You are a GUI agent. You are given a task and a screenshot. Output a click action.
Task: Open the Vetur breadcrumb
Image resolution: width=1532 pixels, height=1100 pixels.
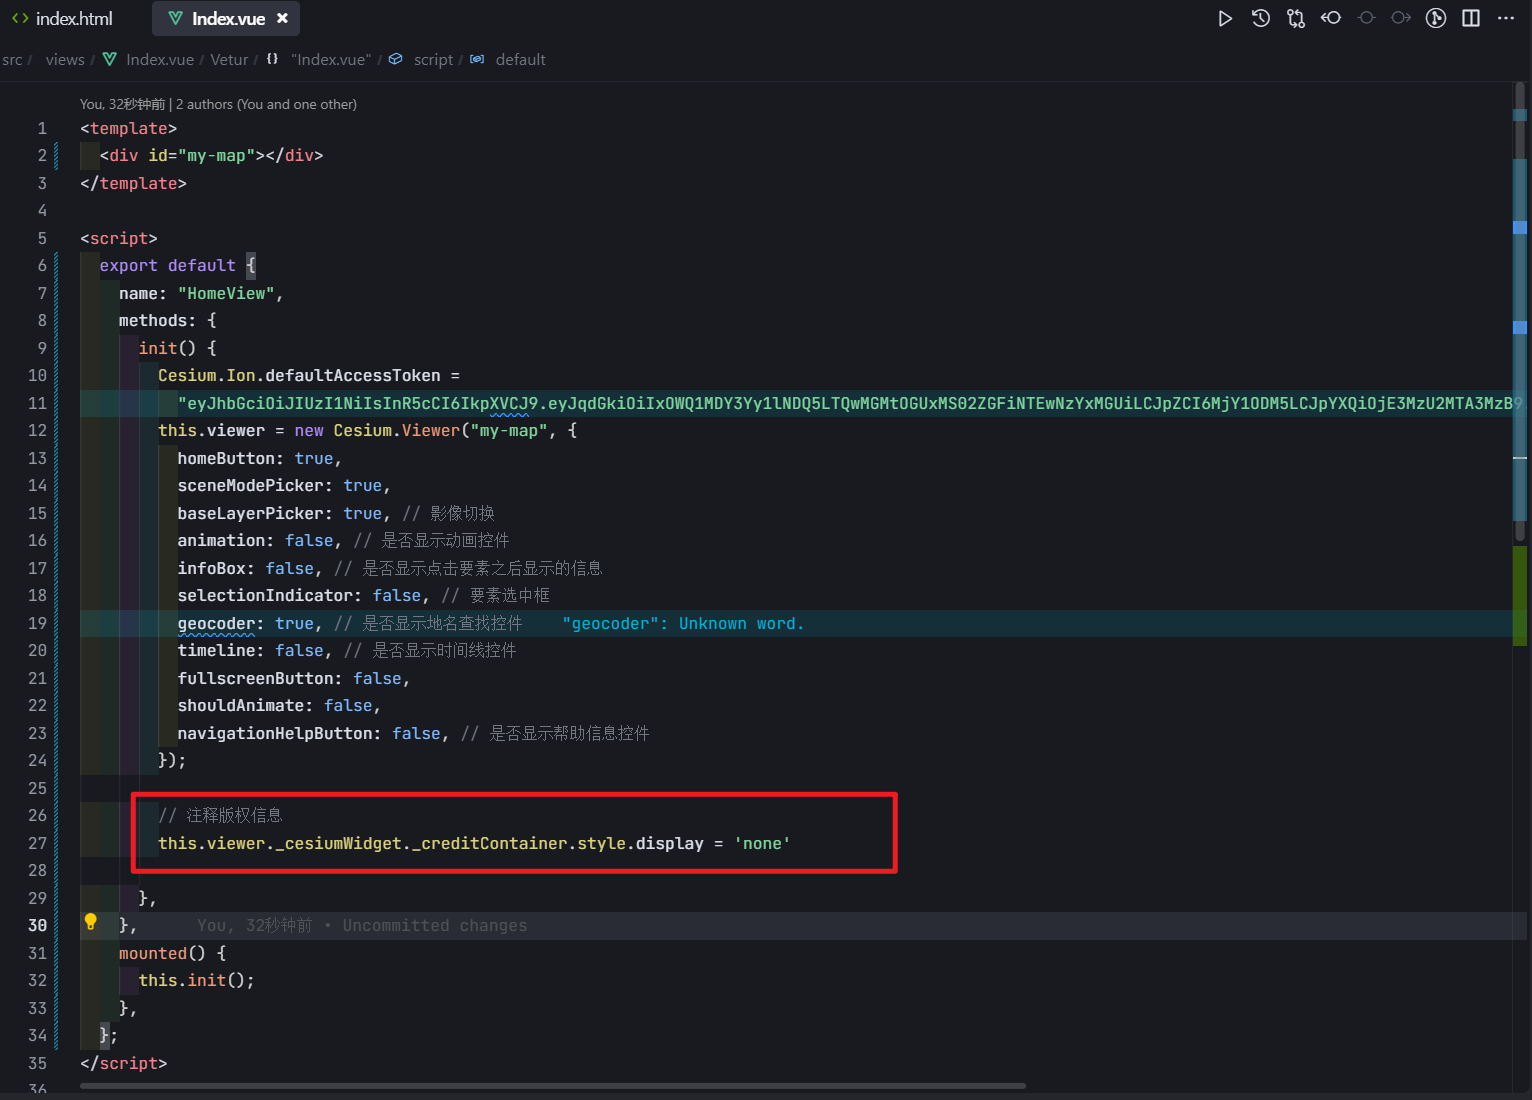point(229,60)
